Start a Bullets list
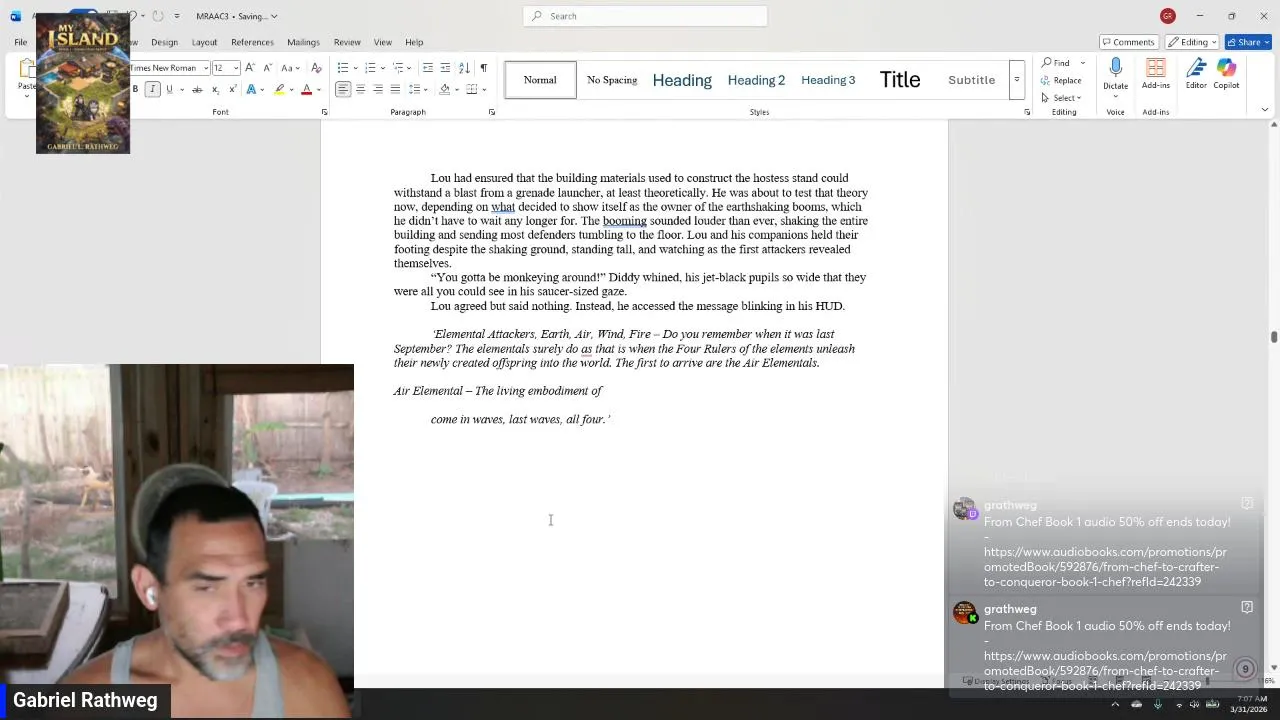 coord(343,68)
